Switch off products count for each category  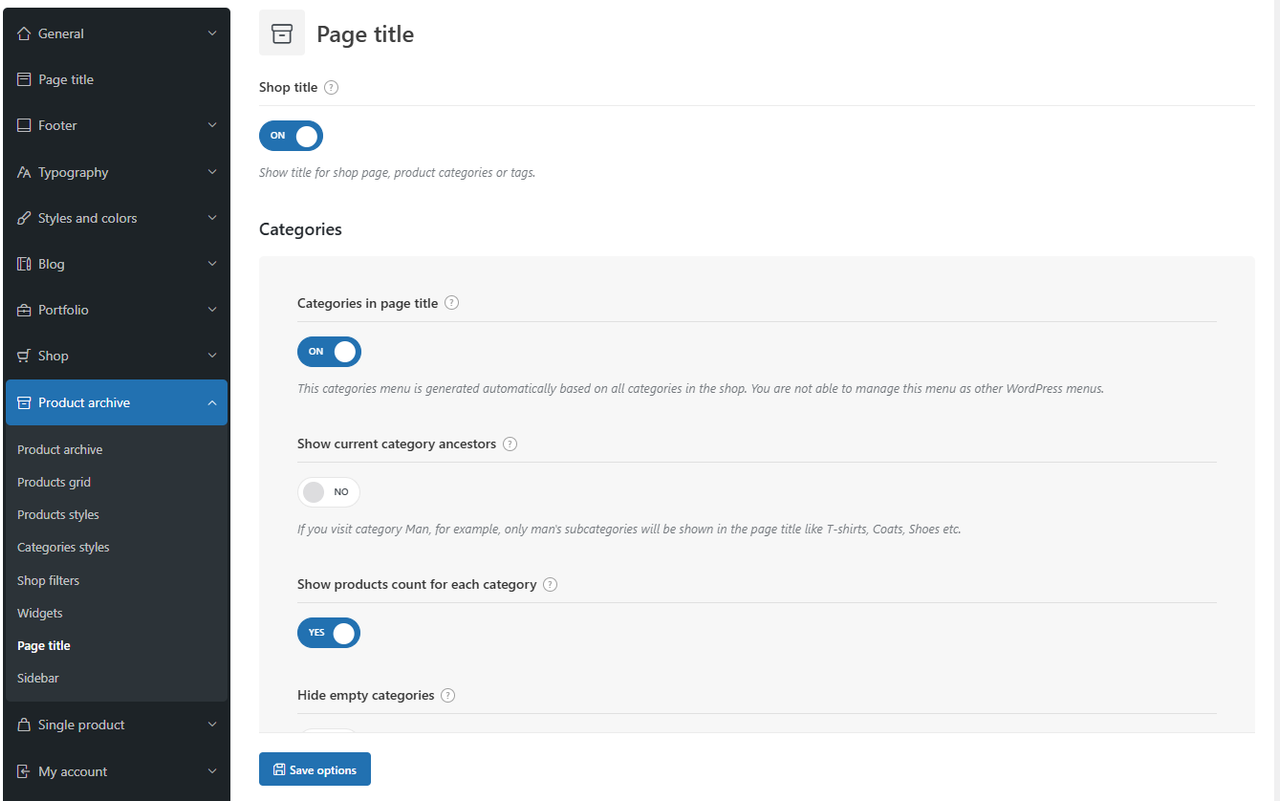pos(329,633)
